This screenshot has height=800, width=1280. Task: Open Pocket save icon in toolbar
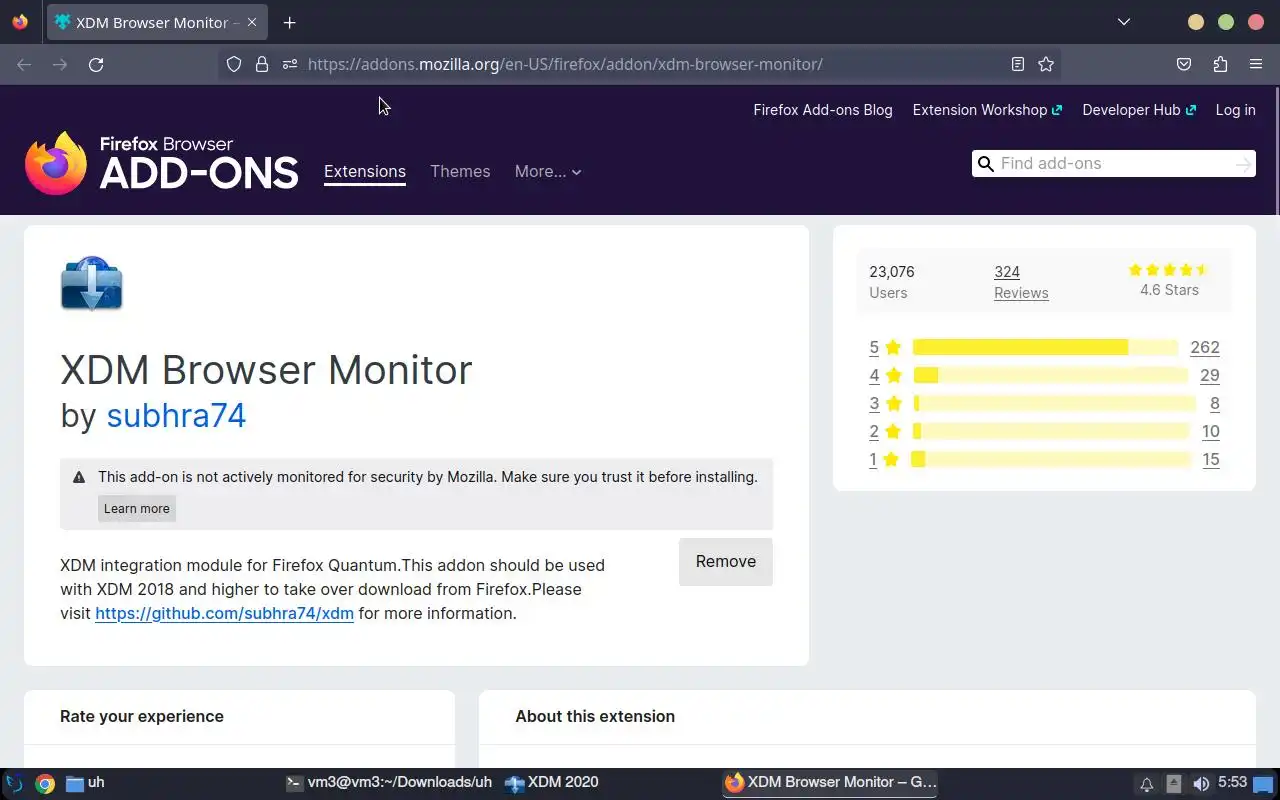point(1184,64)
